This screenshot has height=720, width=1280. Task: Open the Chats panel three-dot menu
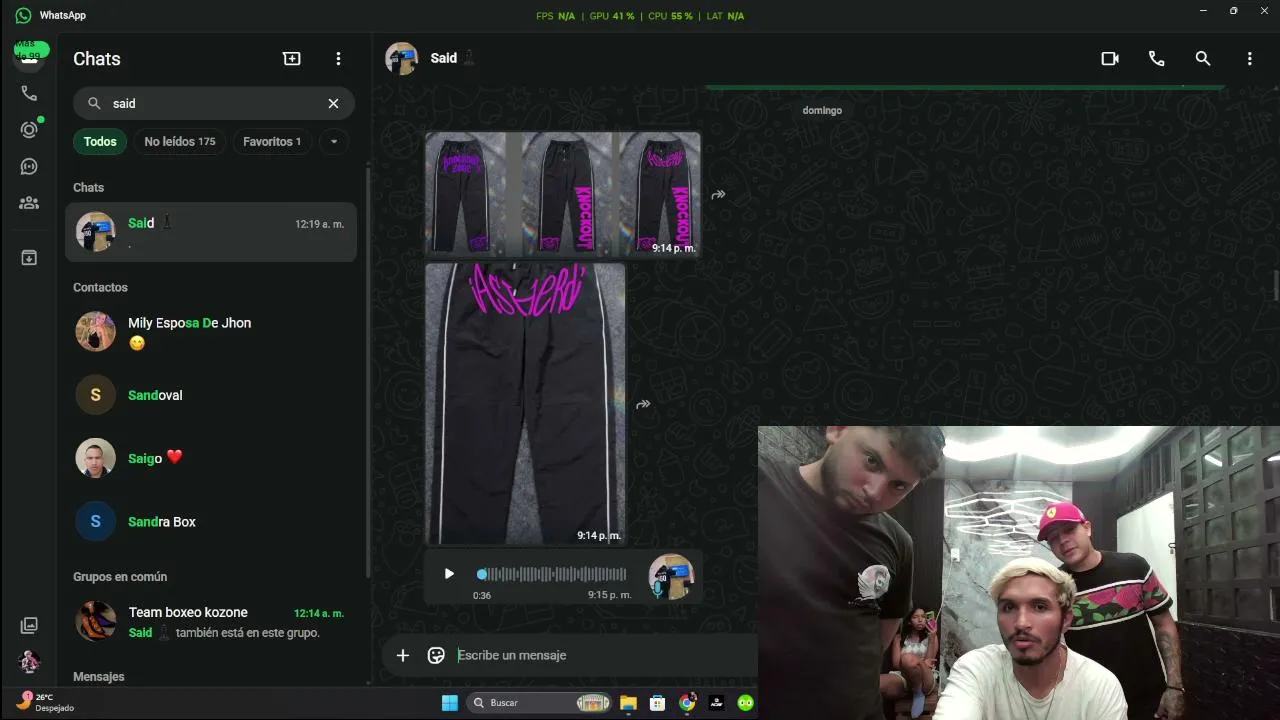[x=339, y=59]
